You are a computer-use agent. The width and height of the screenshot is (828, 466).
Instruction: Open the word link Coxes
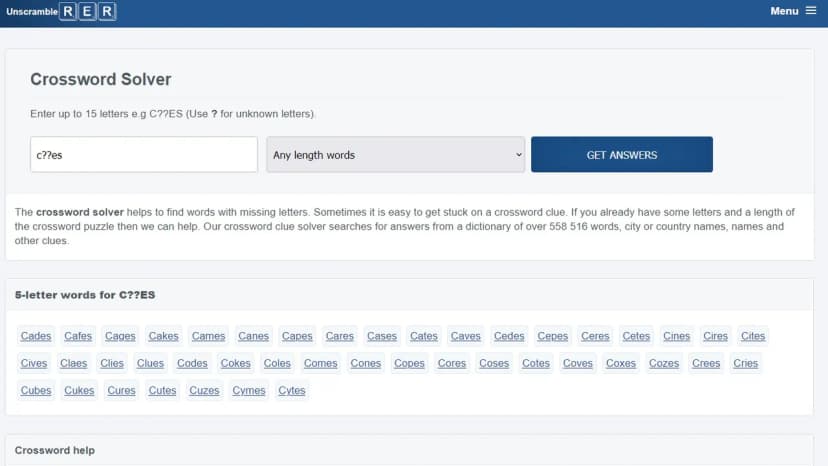(620, 364)
